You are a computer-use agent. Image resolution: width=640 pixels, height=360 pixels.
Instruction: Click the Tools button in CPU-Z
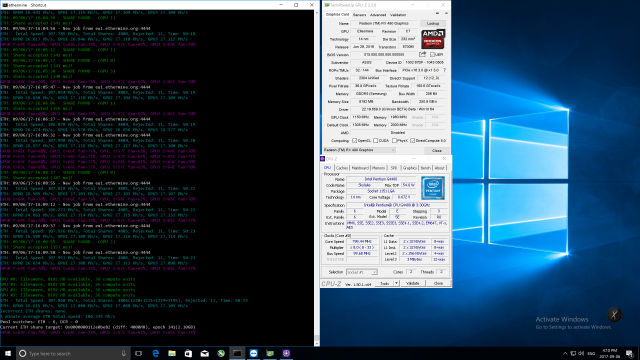point(384,283)
